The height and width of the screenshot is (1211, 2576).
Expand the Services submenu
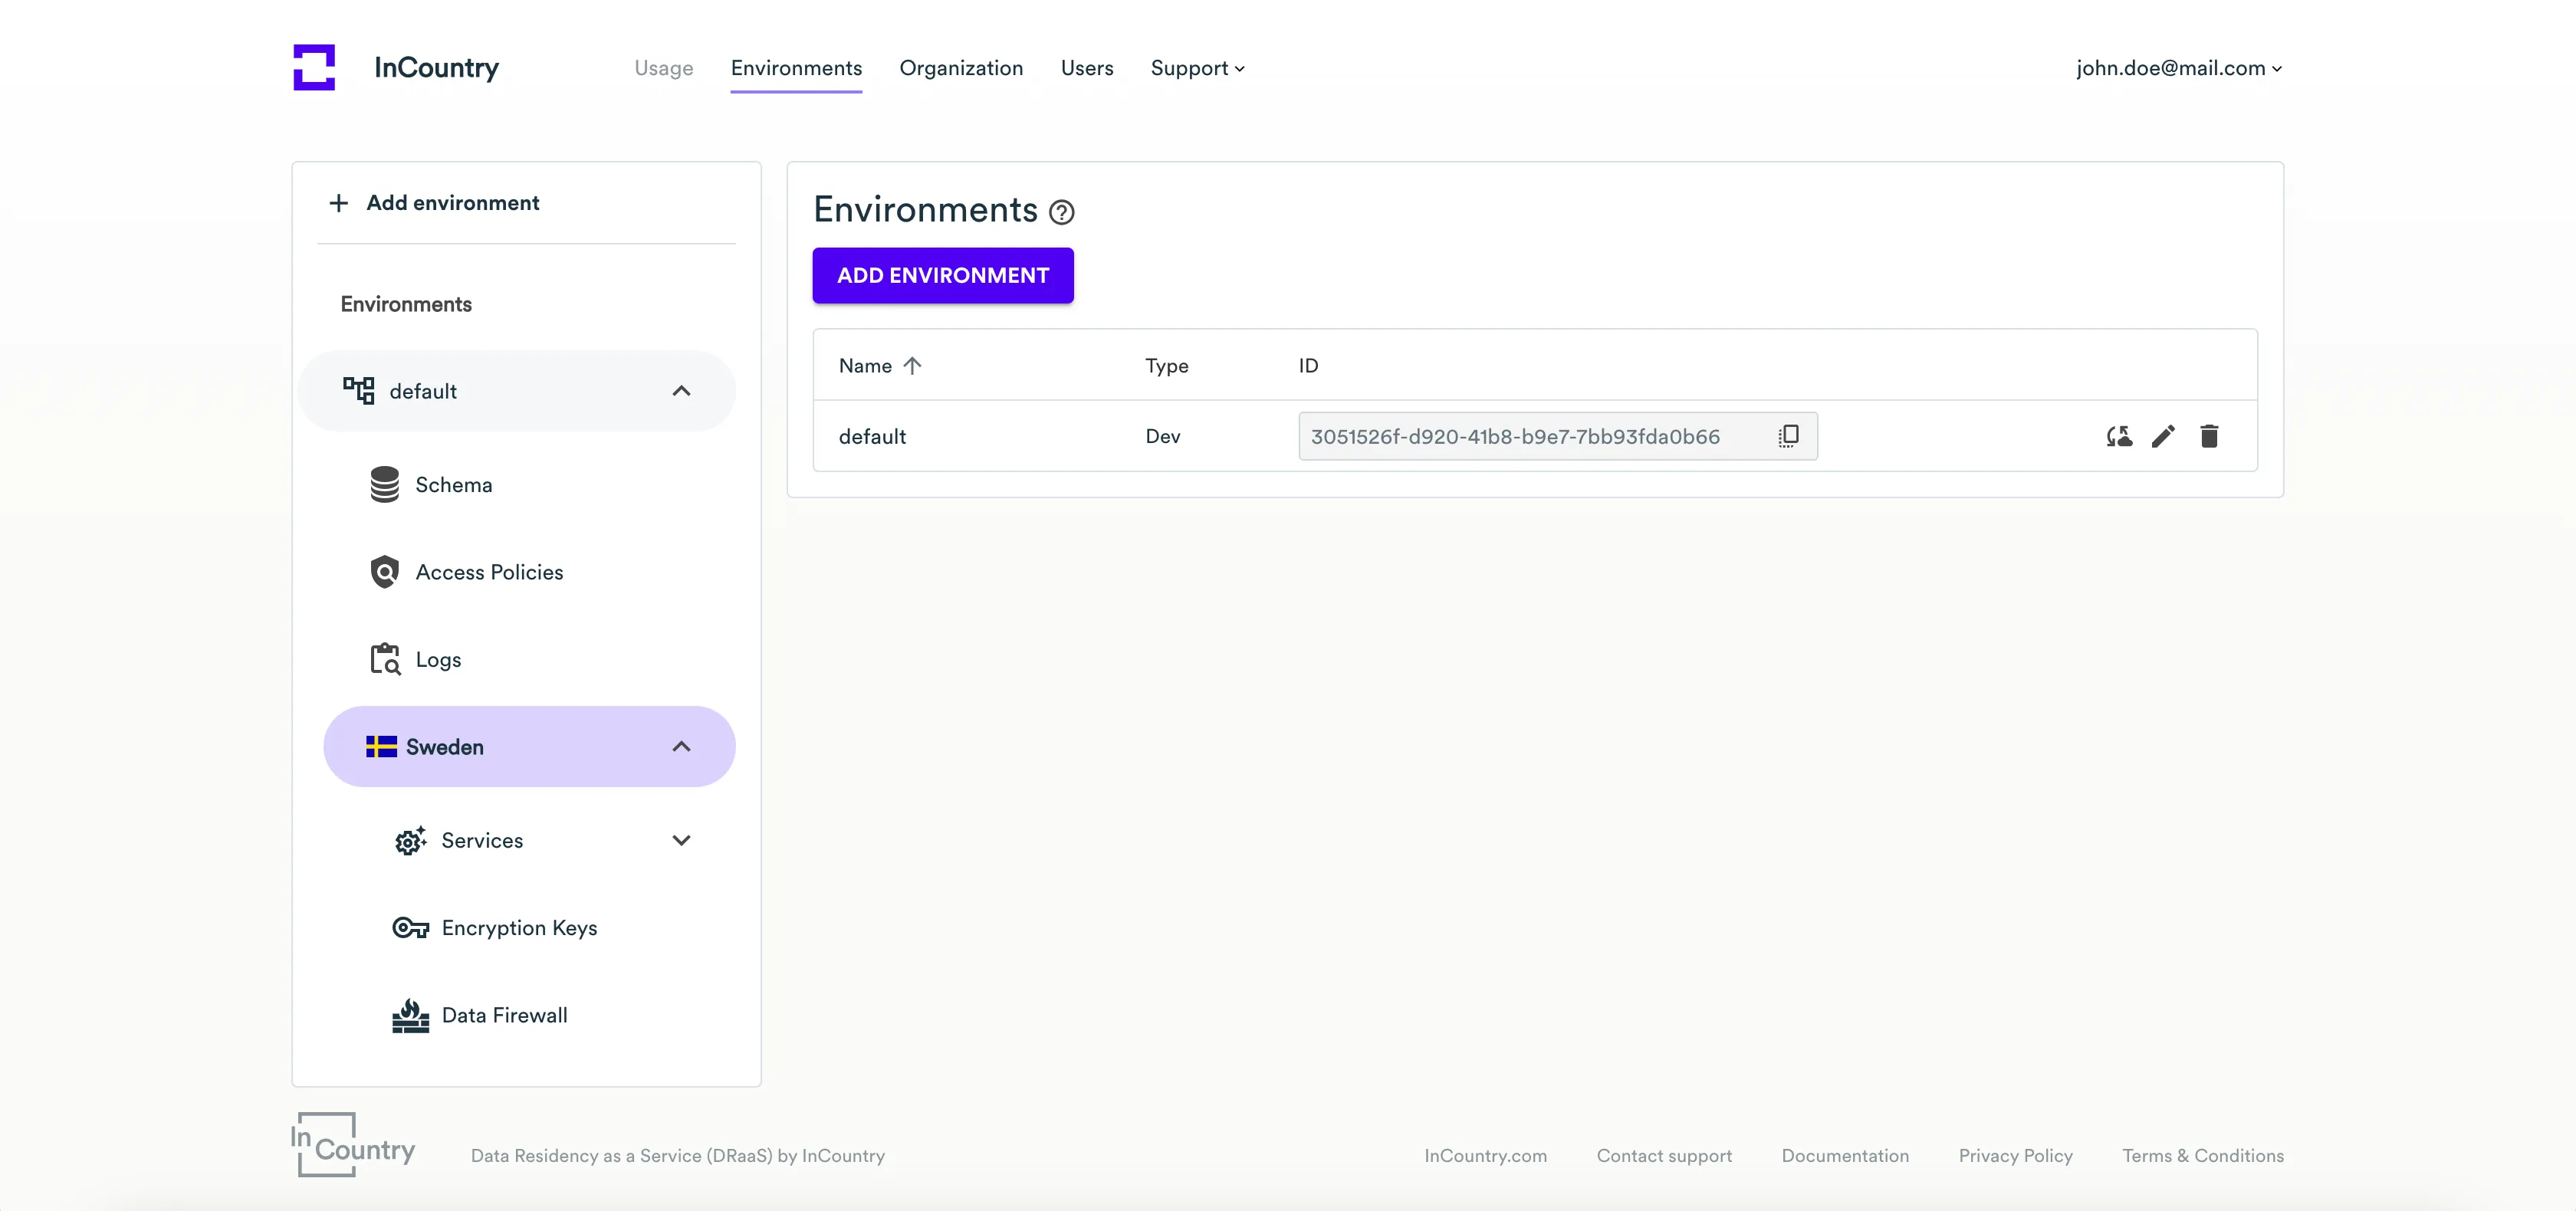(x=681, y=841)
